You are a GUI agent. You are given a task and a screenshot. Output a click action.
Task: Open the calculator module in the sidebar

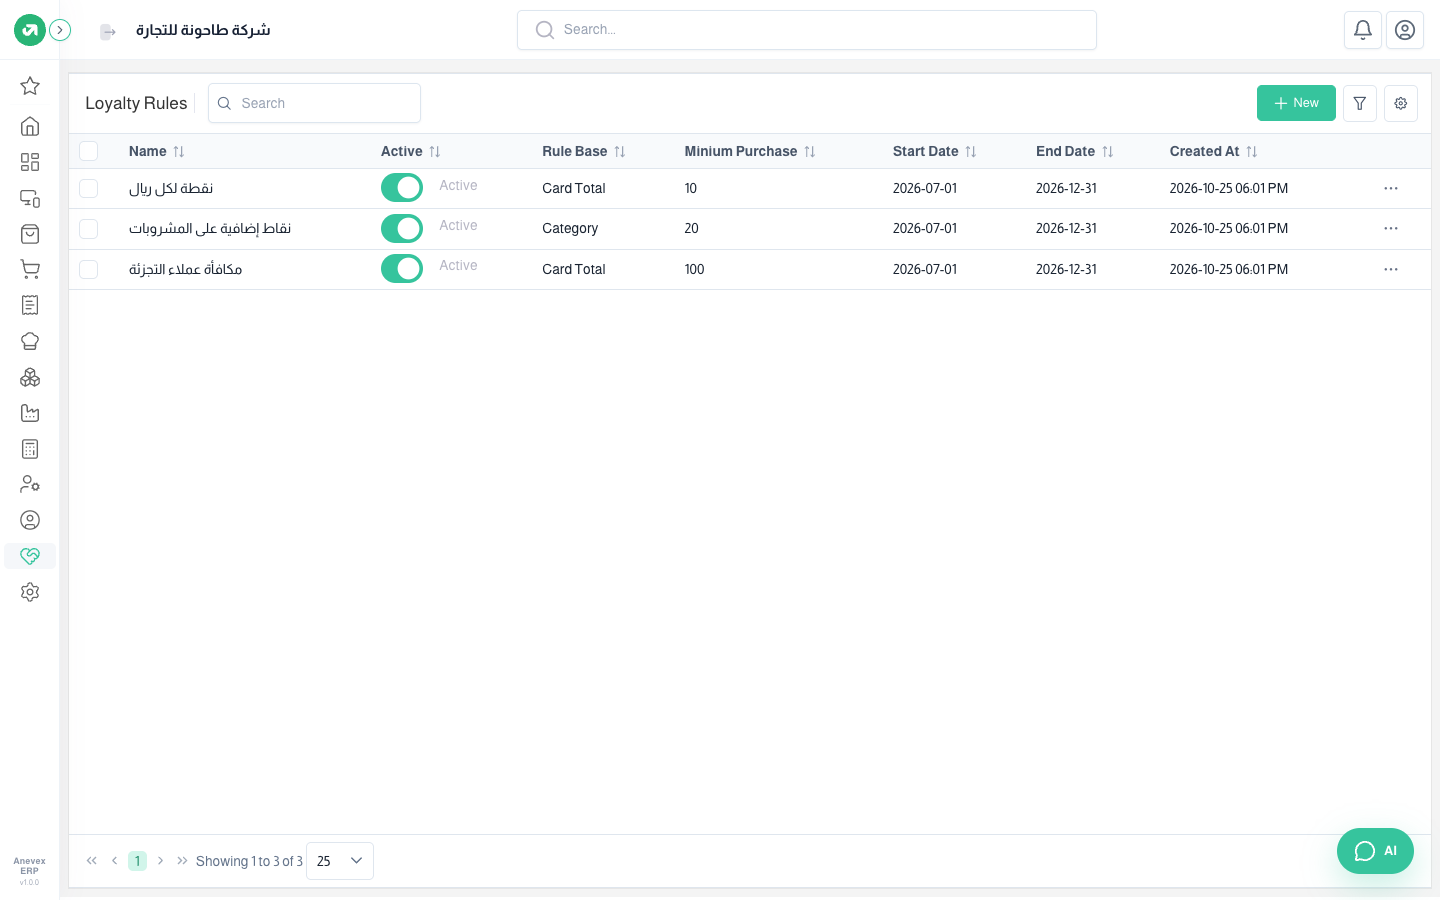click(x=30, y=449)
